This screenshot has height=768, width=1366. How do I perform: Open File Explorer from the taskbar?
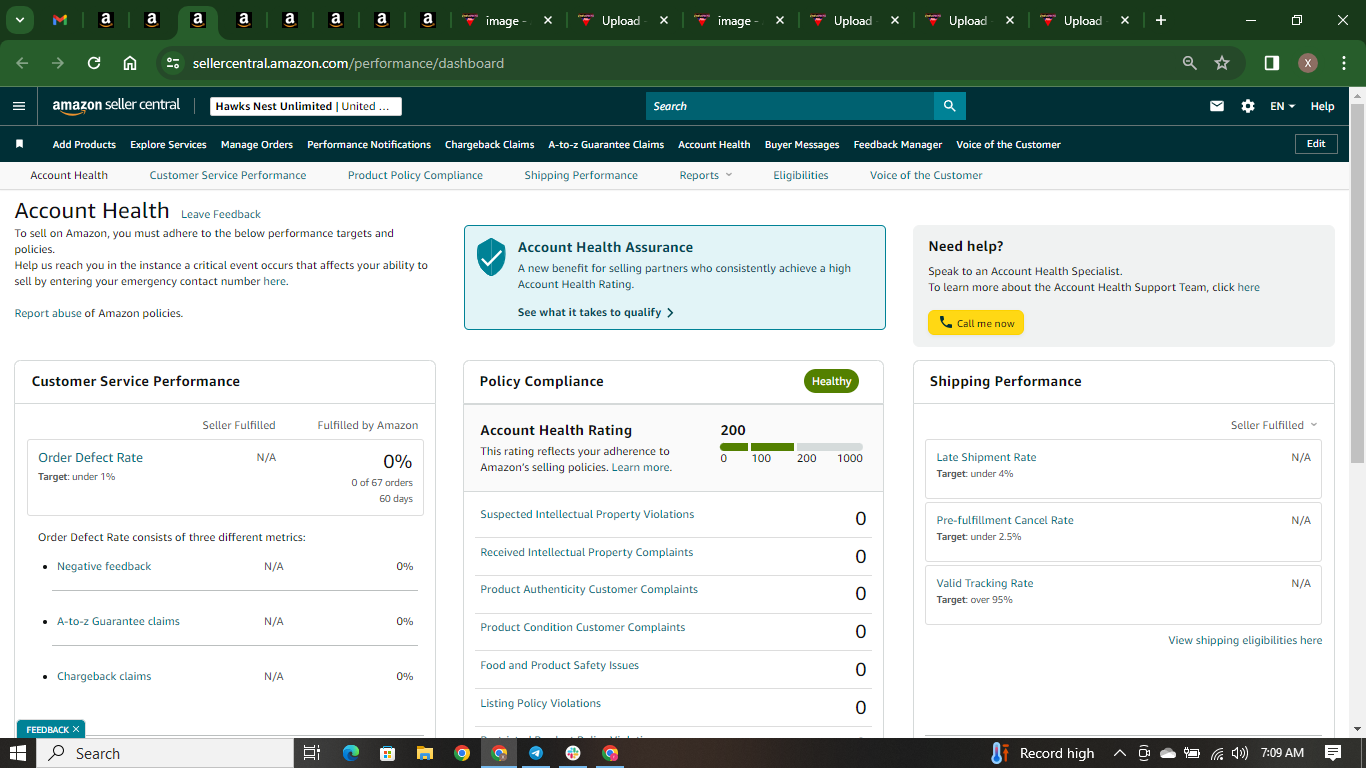click(424, 753)
